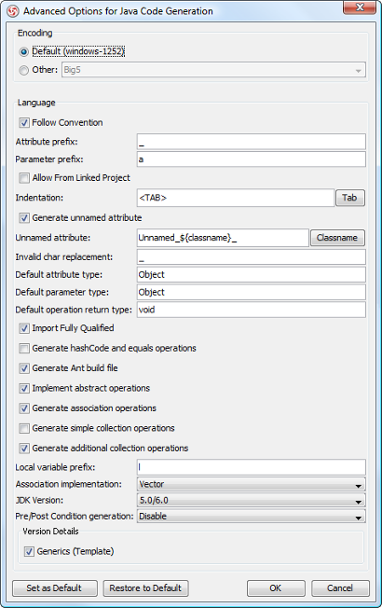This screenshot has width=382, height=608.
Task: Select the Other encoding radio button
Action: [x=24, y=70]
